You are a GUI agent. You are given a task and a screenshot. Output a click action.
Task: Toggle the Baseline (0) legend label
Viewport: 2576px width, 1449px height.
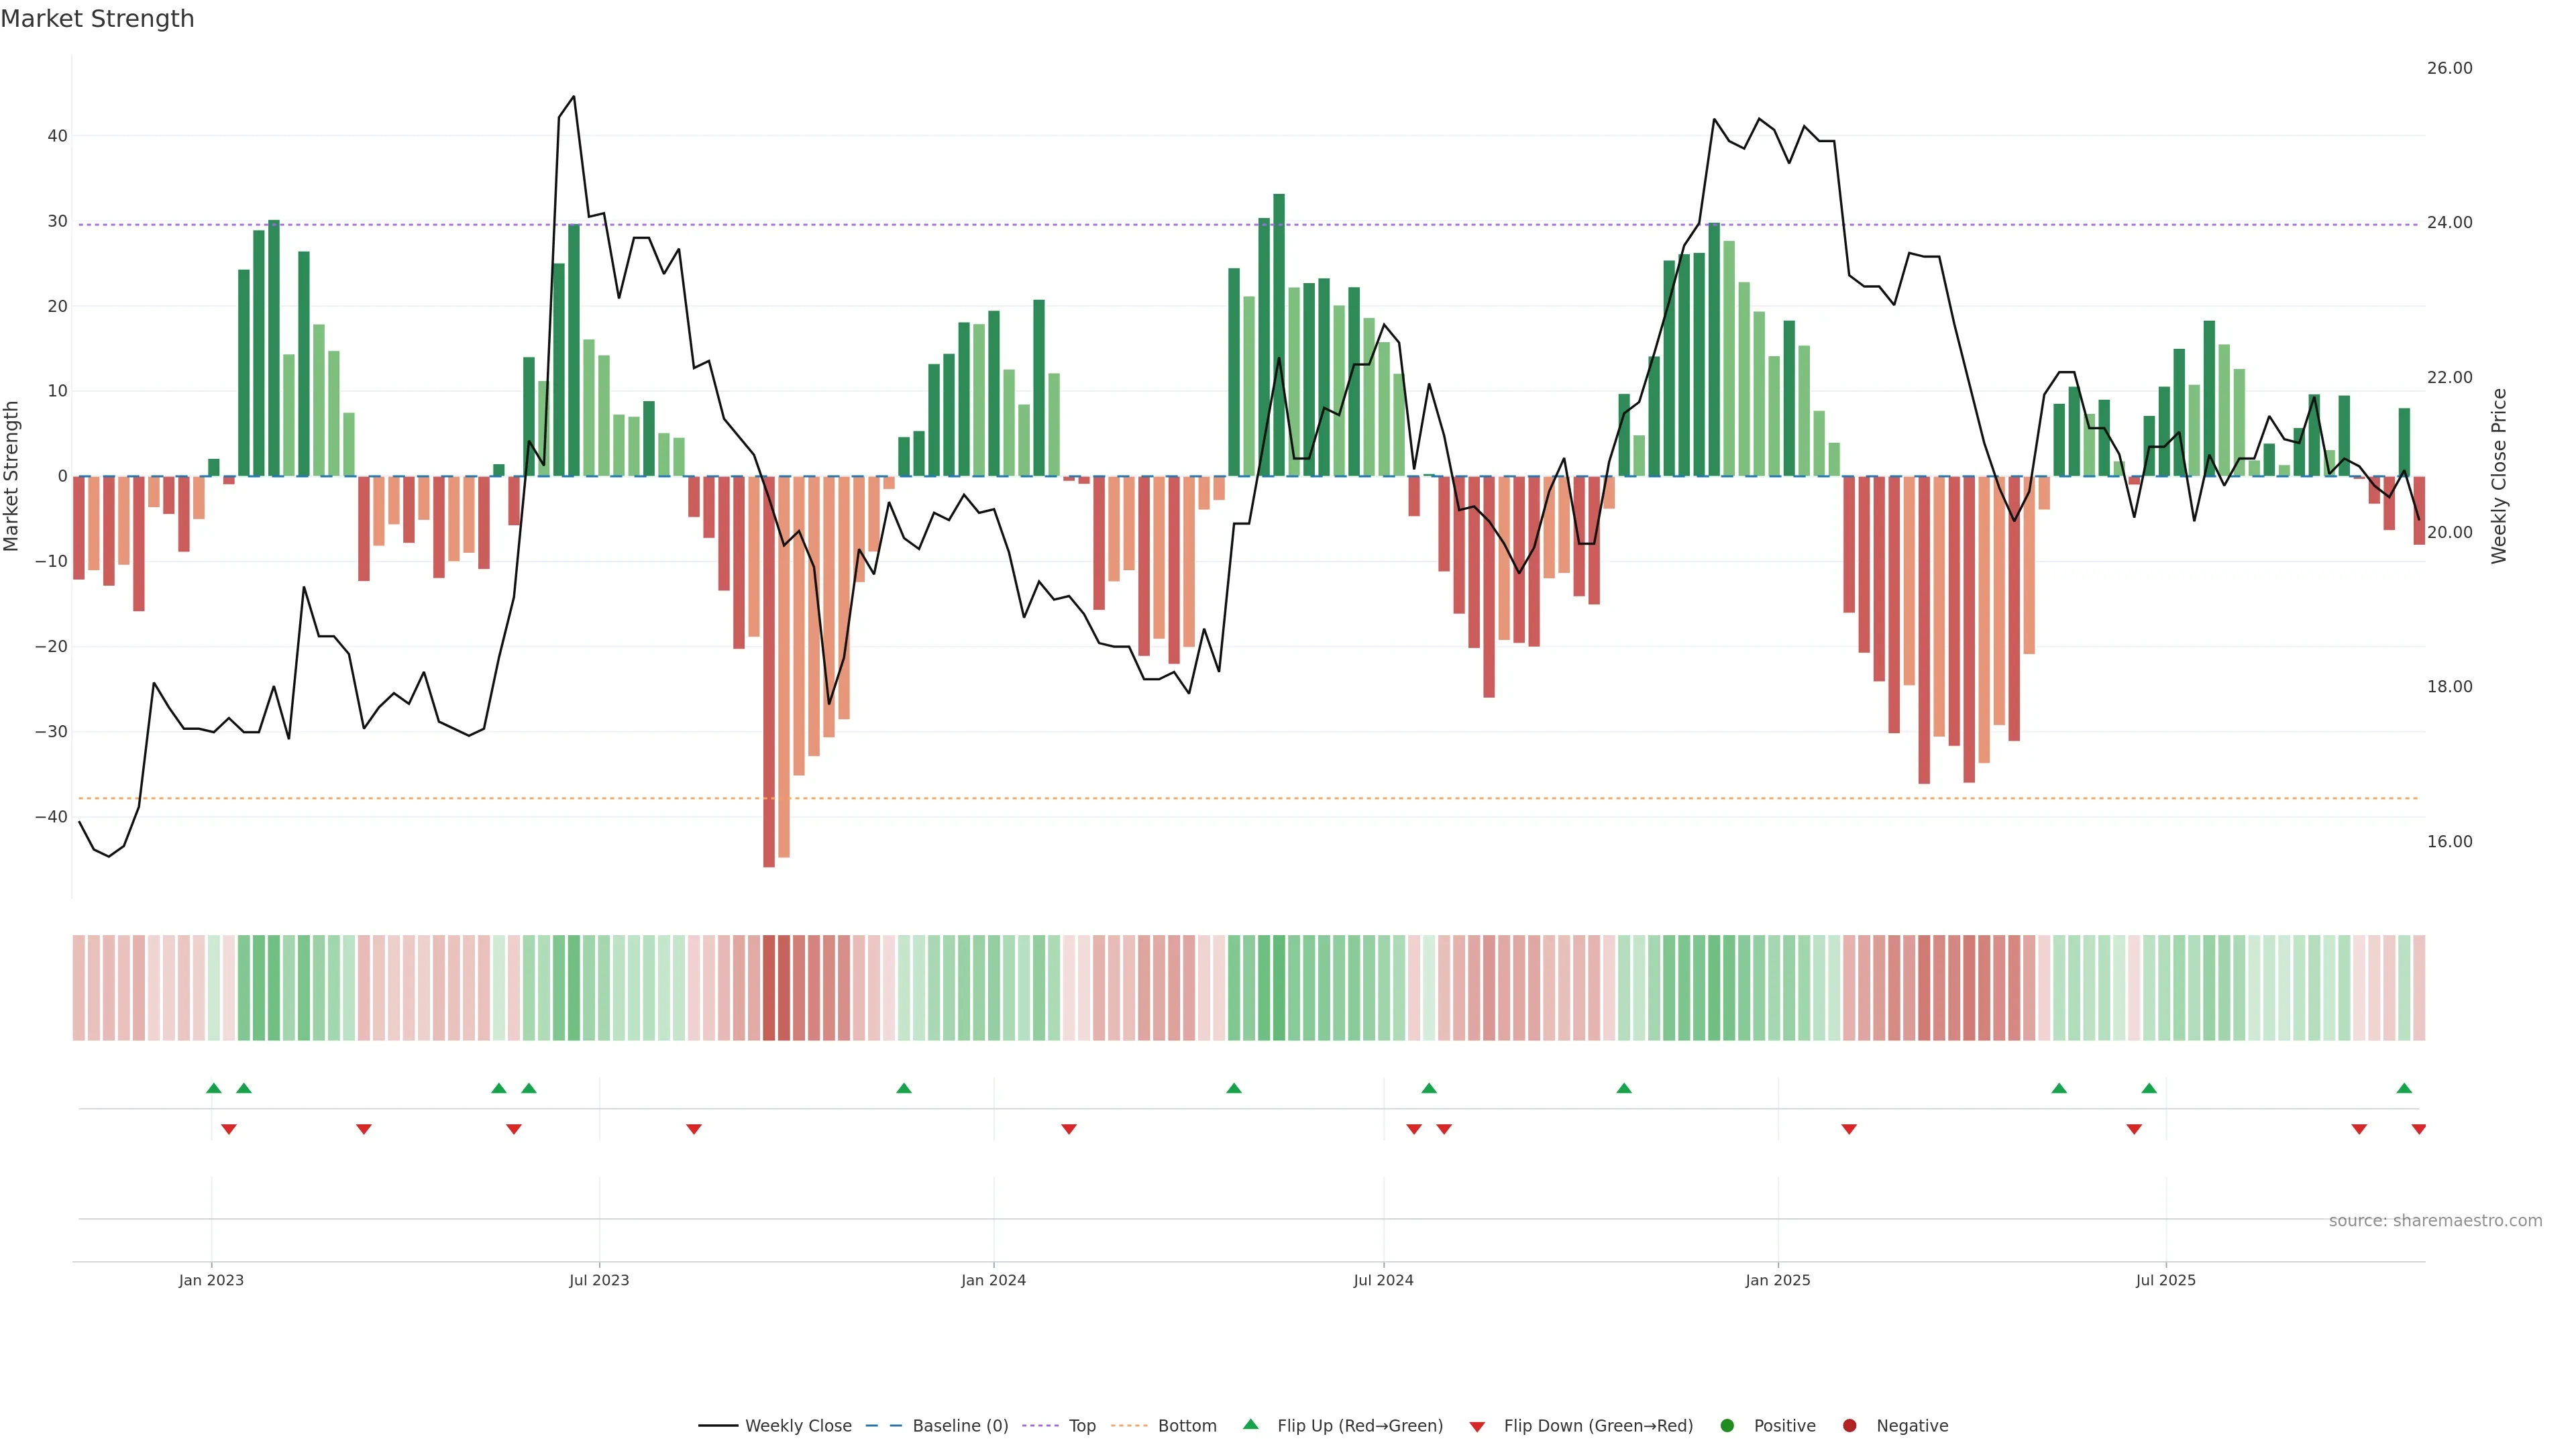pos(960,1426)
